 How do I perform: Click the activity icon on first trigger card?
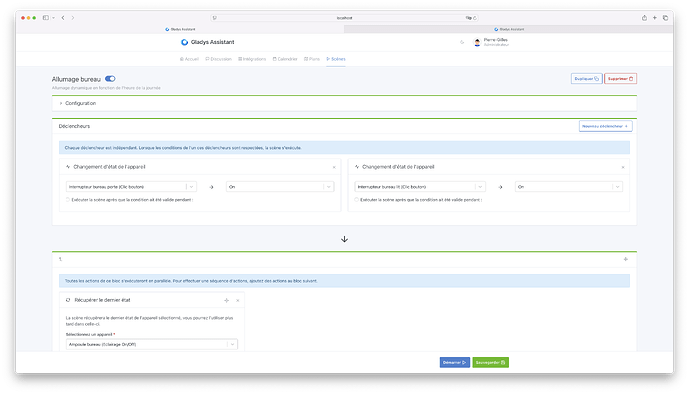click(x=68, y=167)
